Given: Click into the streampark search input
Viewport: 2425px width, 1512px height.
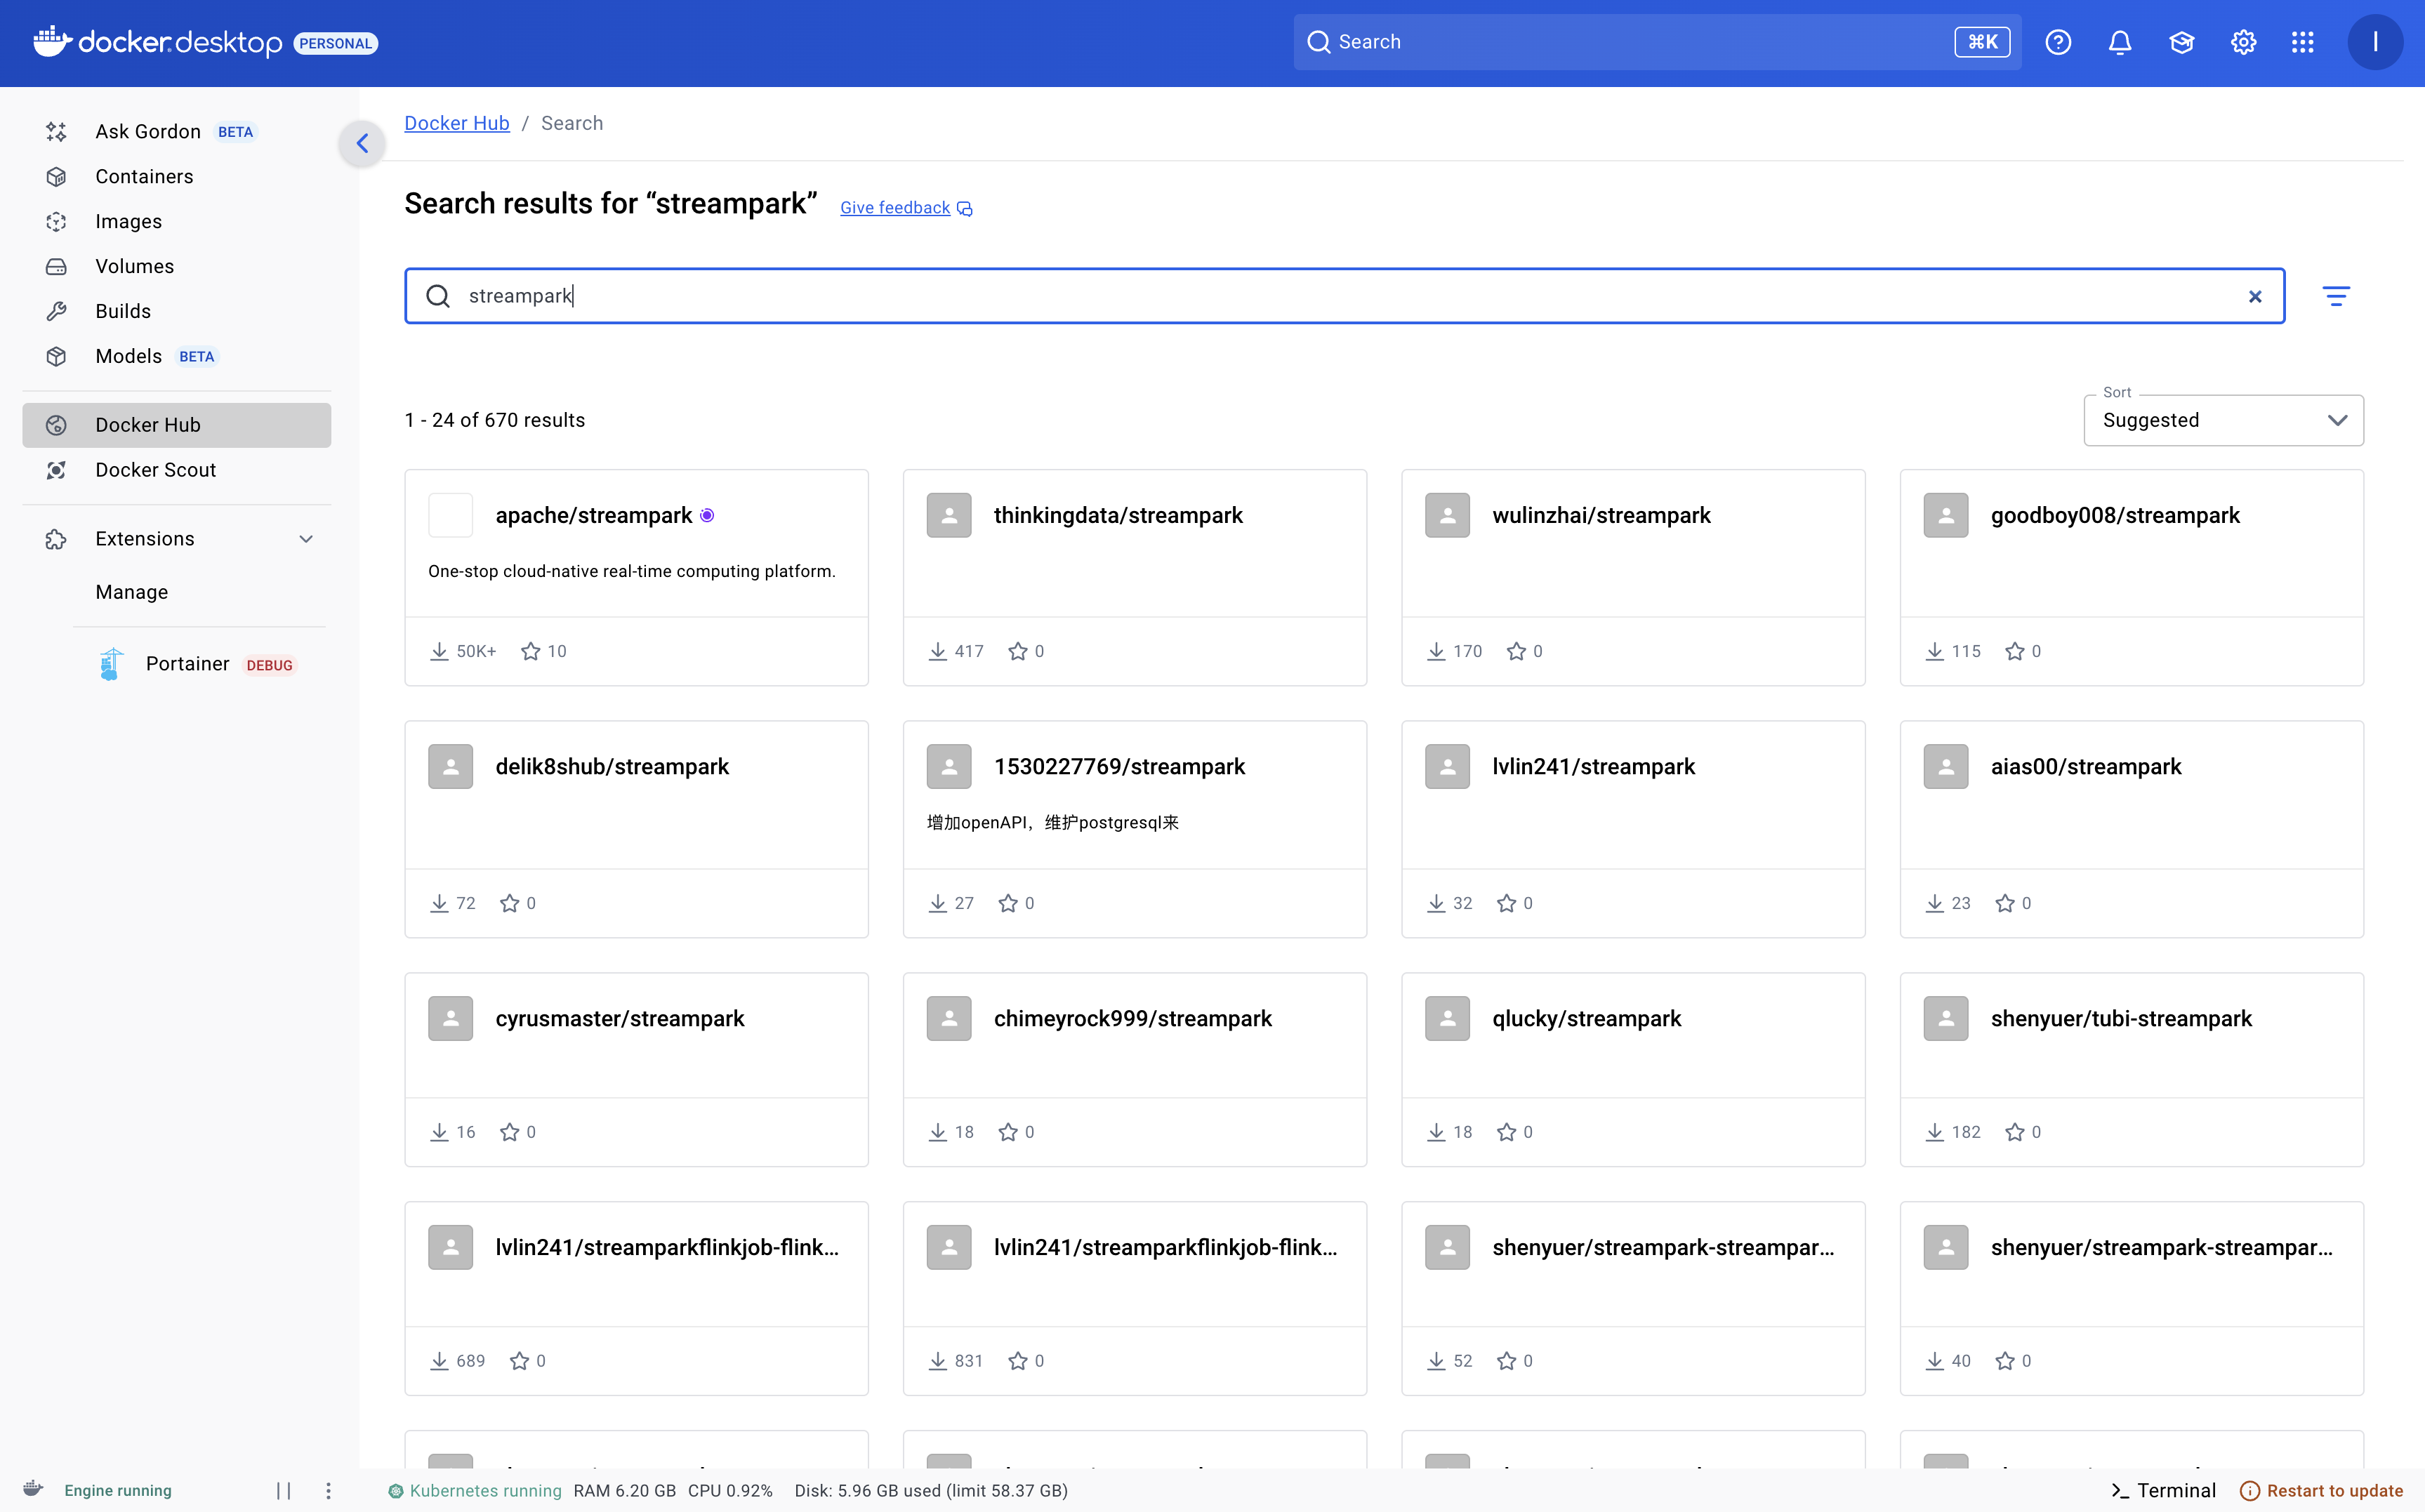Looking at the screenshot, I should (x=1344, y=296).
